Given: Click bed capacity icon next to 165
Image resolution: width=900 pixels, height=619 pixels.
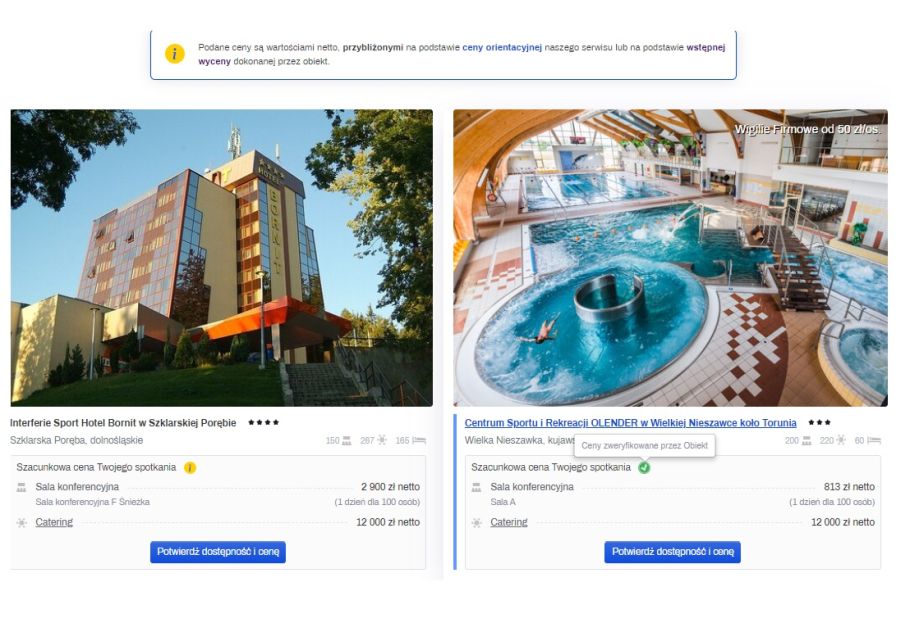Looking at the screenshot, I should tap(419, 440).
